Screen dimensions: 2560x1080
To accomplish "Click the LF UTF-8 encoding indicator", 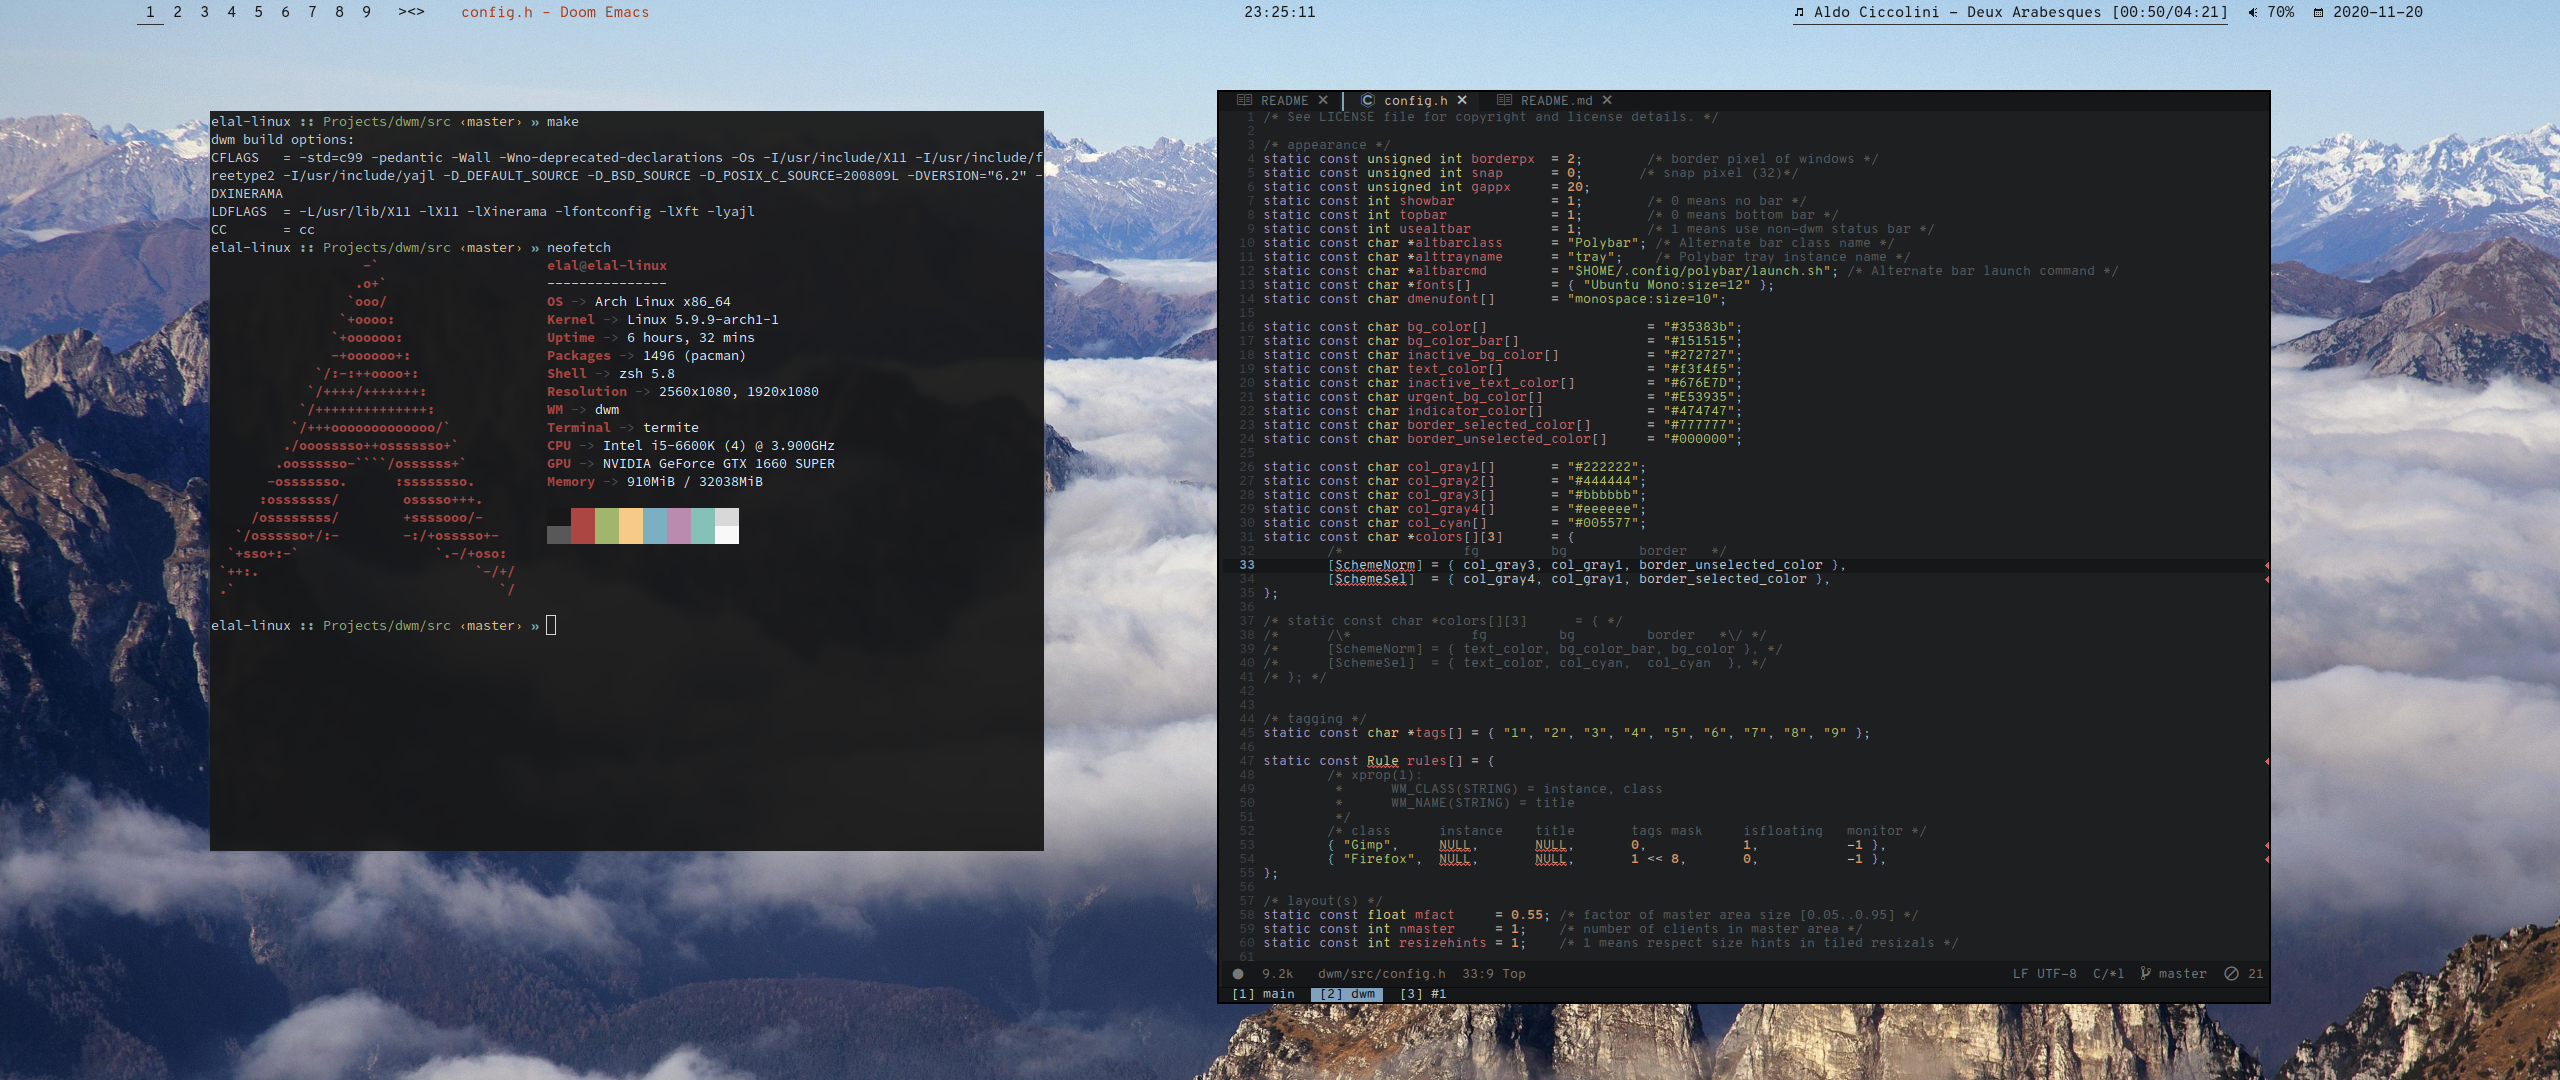I will [x=2044, y=974].
